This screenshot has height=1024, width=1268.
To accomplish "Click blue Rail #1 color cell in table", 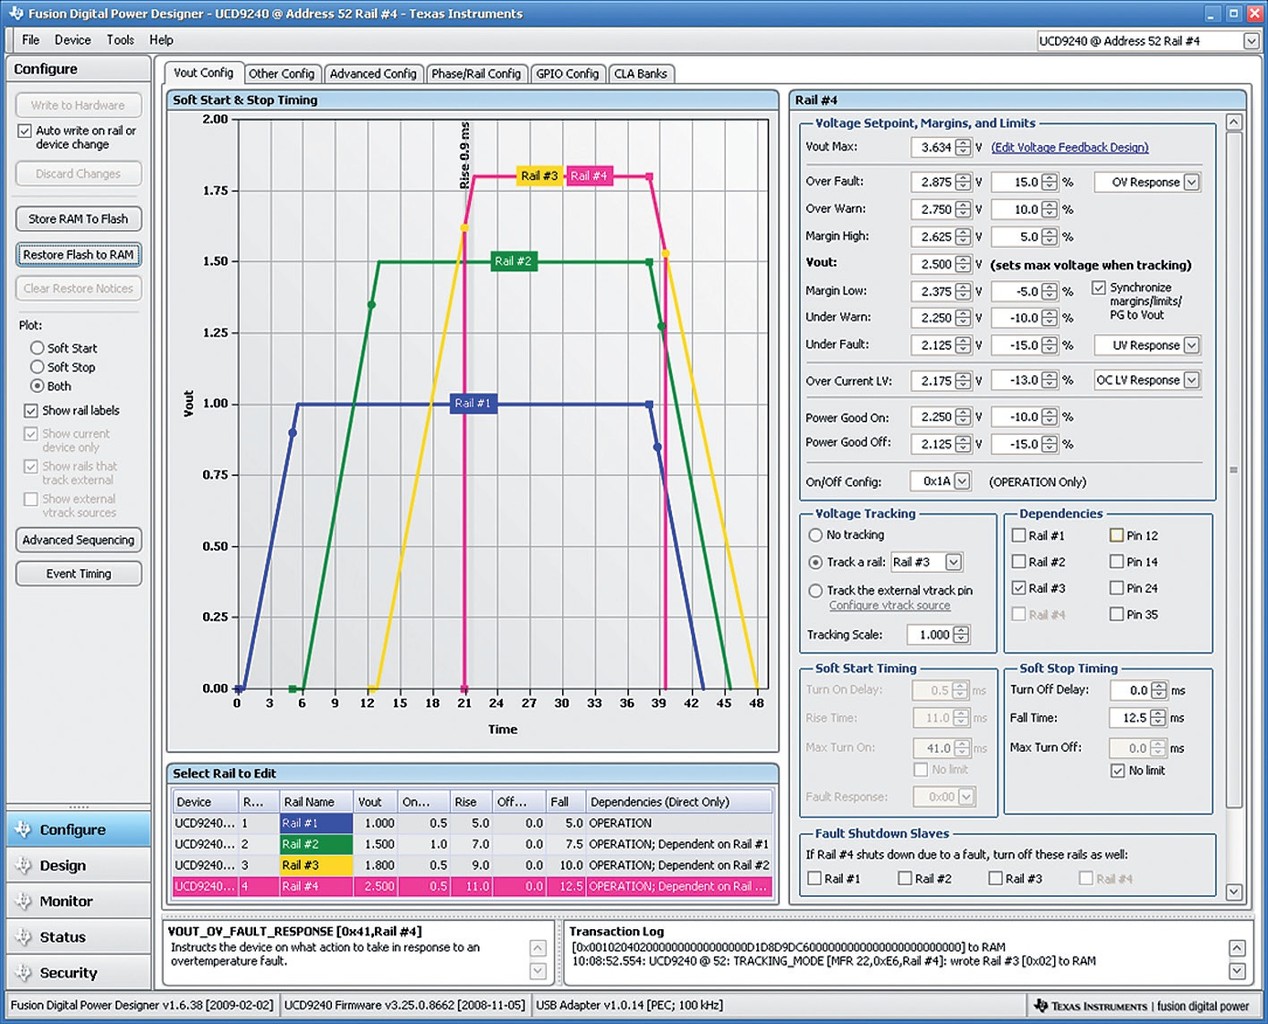I will pos(315,823).
